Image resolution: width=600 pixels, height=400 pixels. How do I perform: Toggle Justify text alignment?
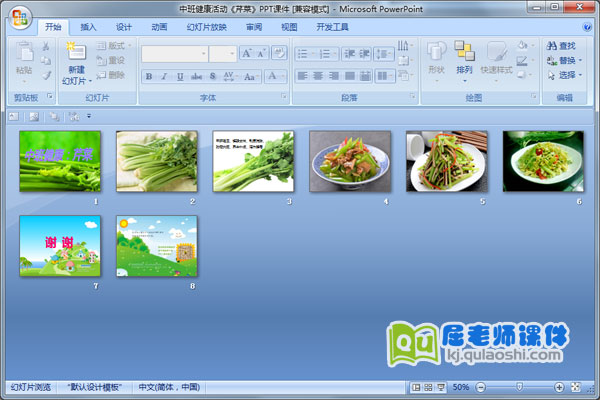[349, 76]
